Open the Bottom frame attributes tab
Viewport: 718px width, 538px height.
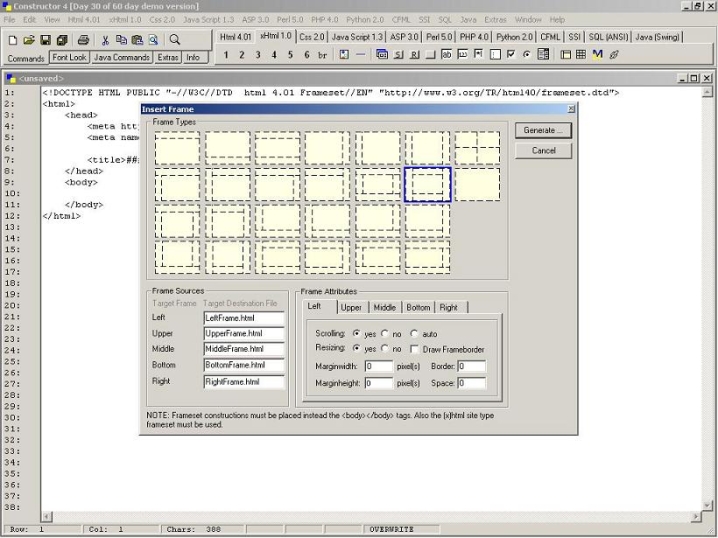click(x=418, y=307)
